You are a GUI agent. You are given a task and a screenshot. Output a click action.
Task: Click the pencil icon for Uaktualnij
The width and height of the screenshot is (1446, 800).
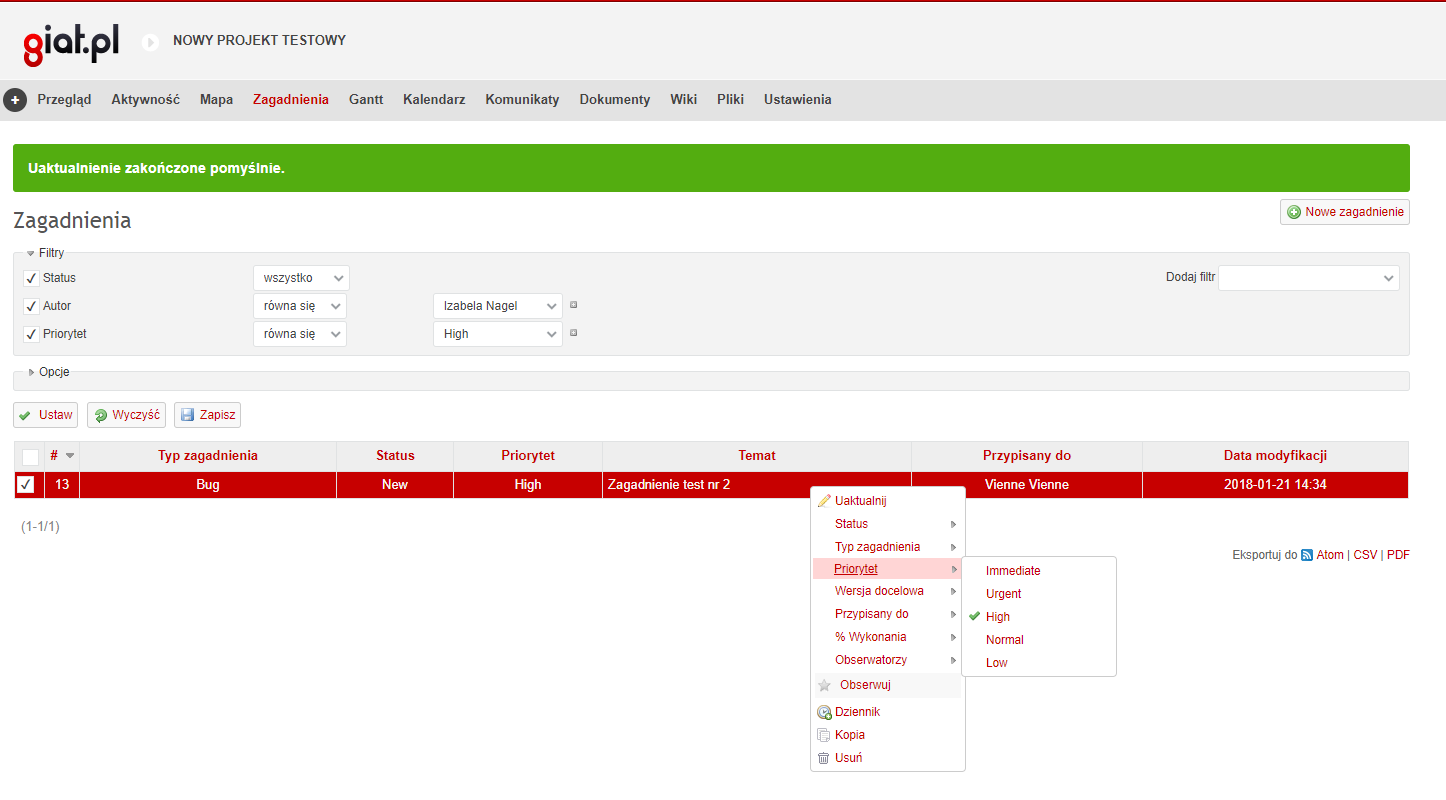pyautogui.click(x=824, y=501)
